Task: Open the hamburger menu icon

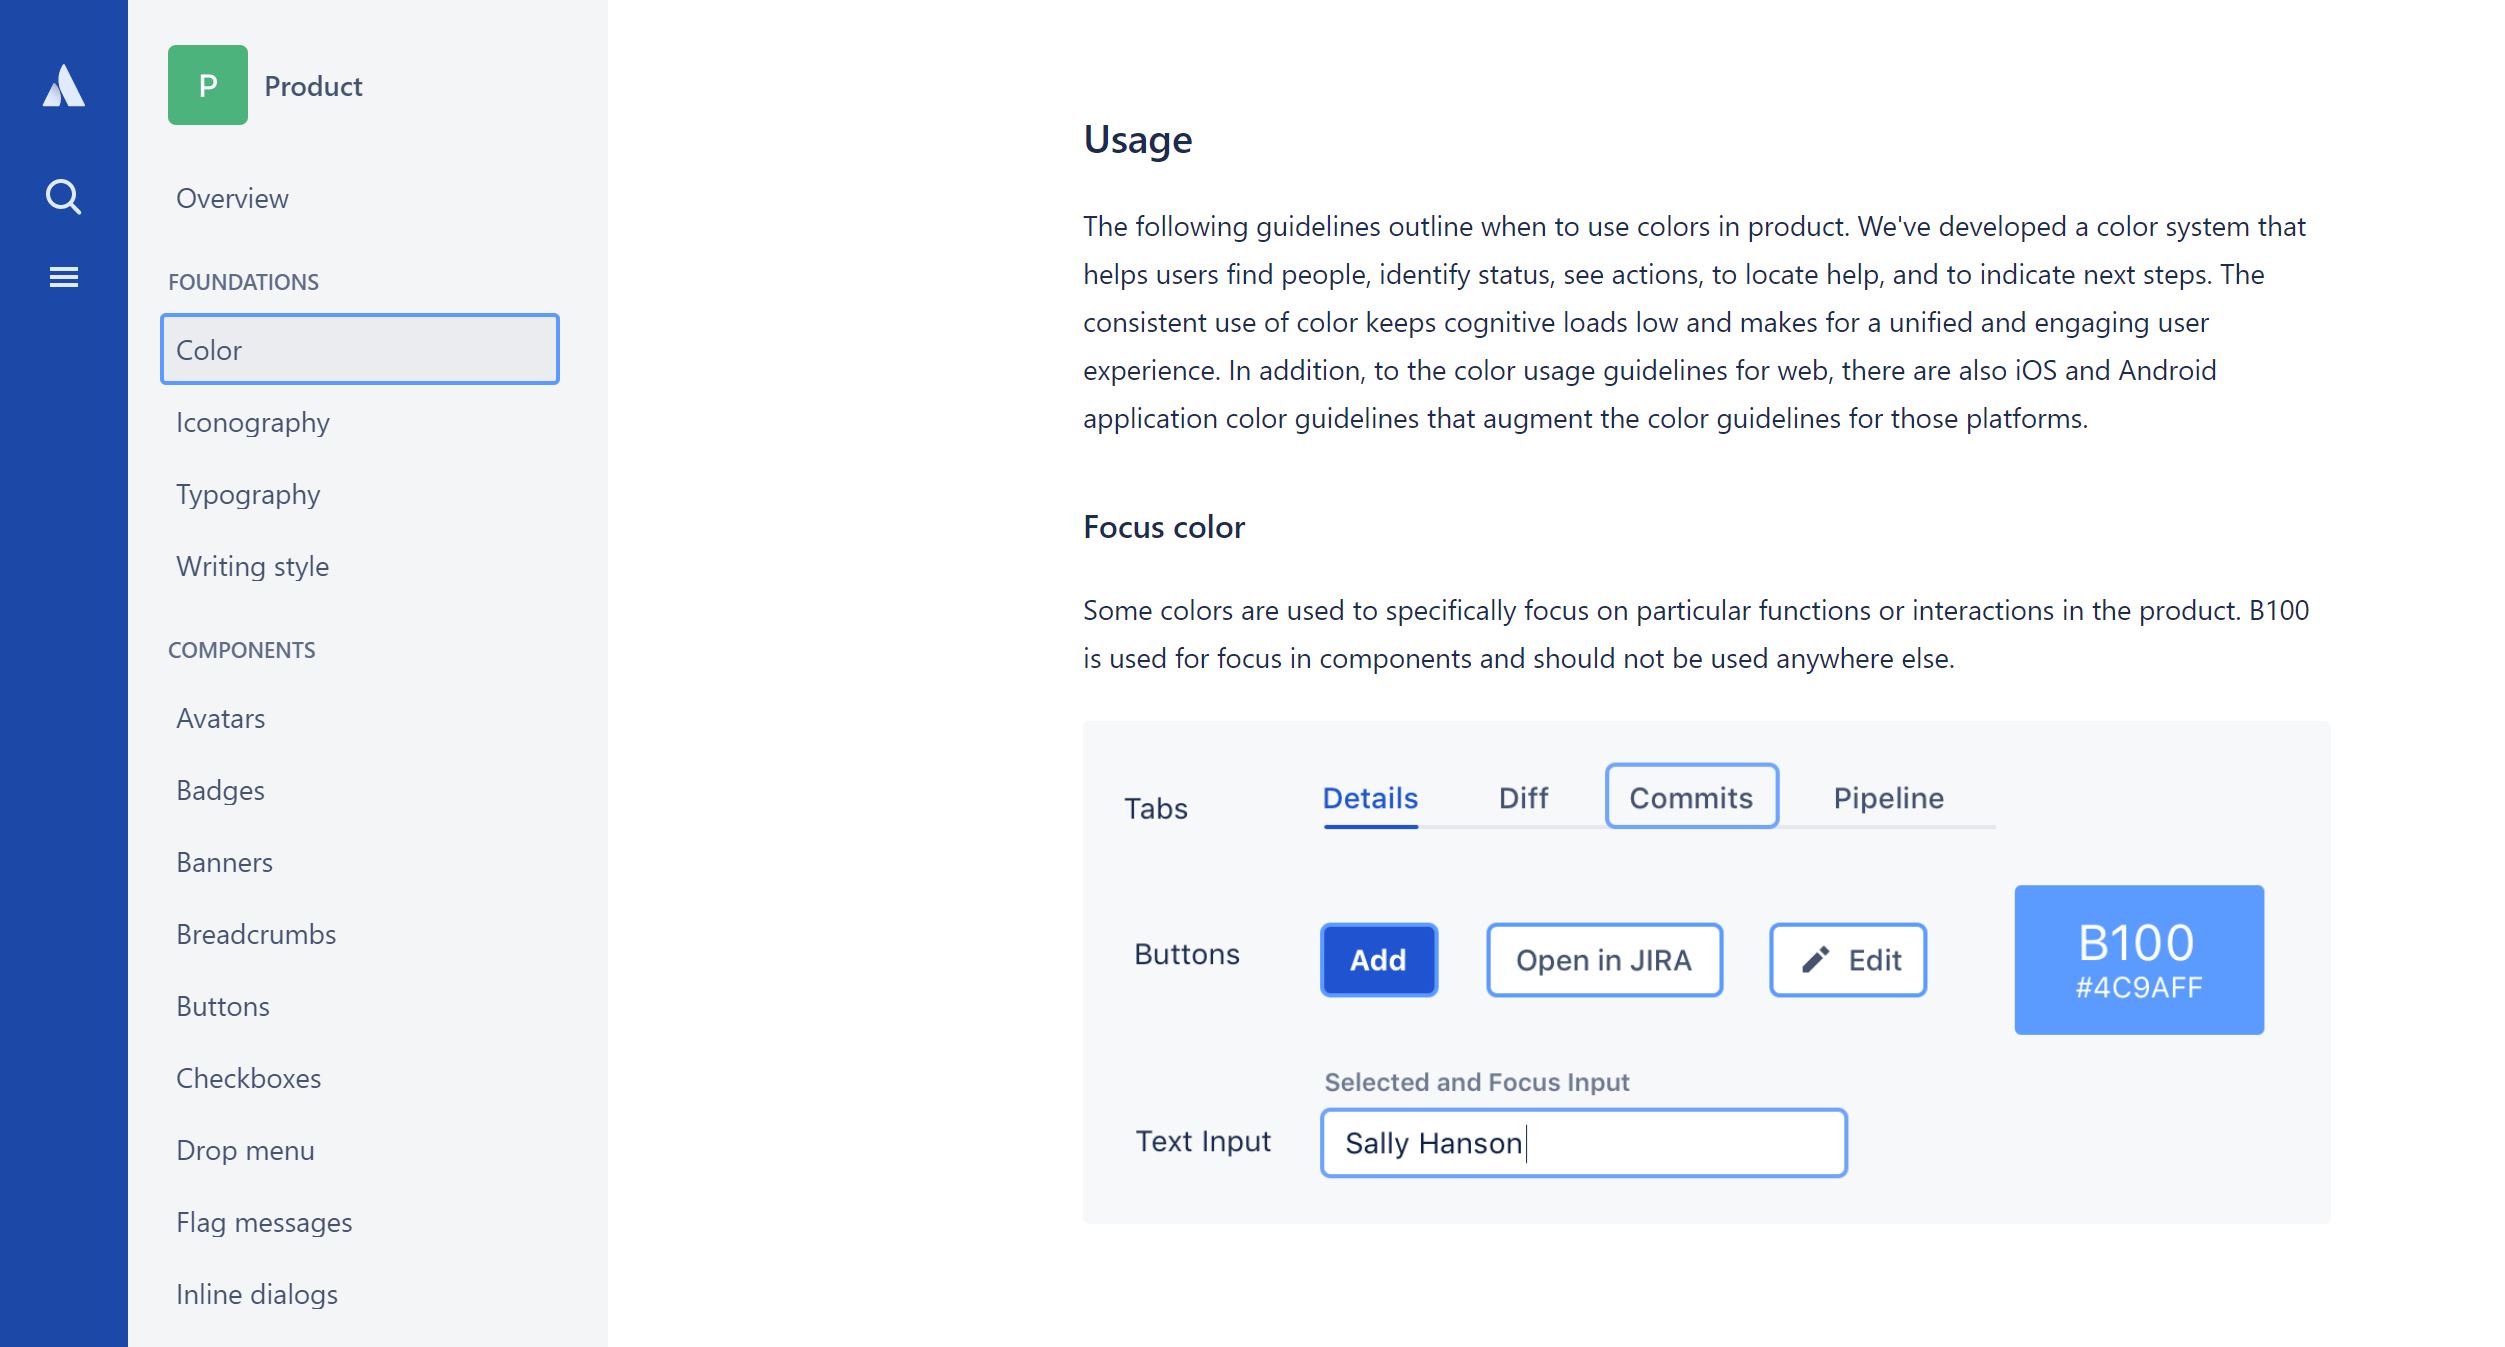Action: pyautogui.click(x=64, y=277)
